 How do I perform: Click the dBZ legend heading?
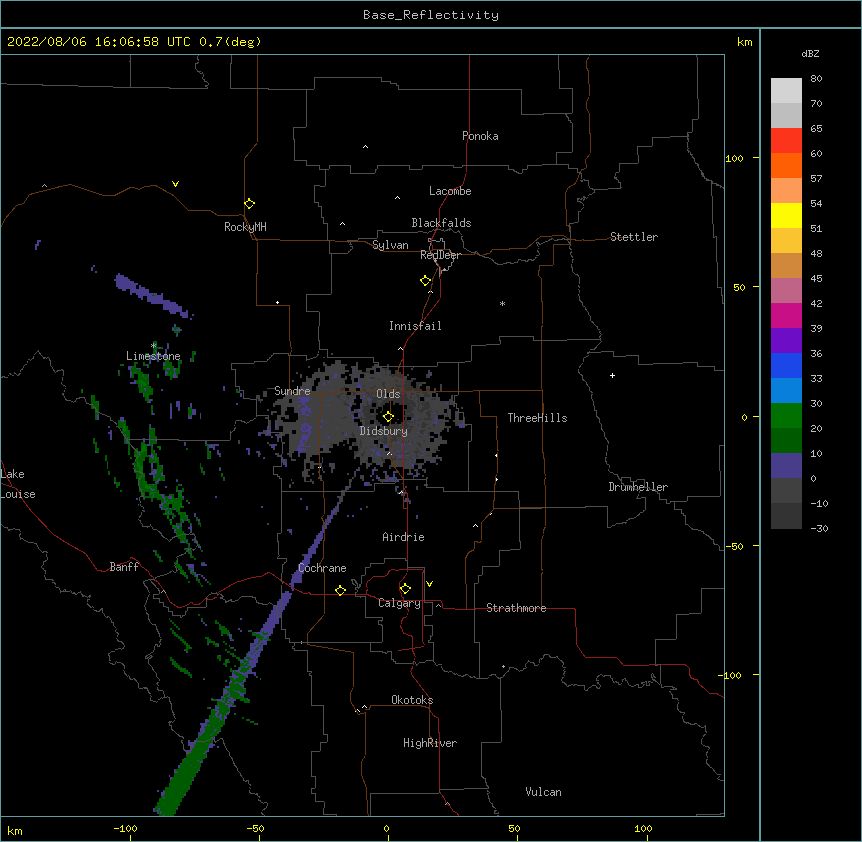810,53
